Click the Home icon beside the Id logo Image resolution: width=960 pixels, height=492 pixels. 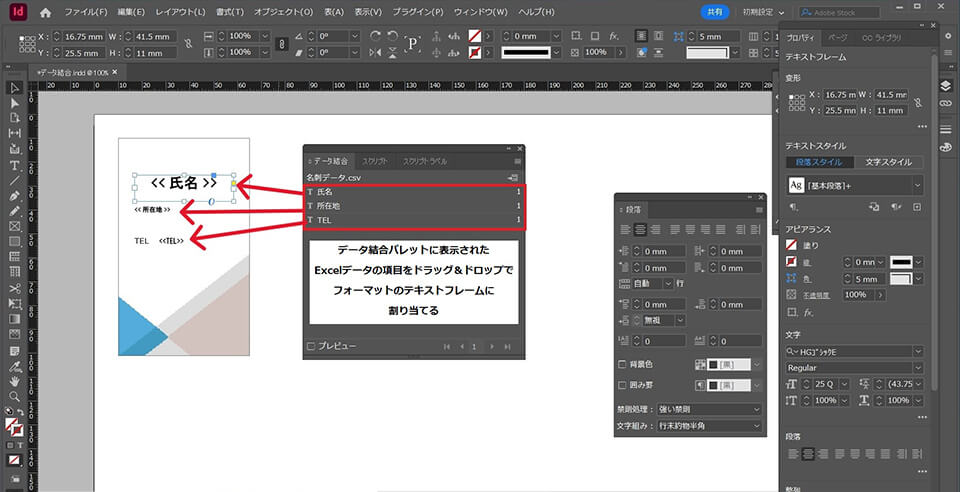click(x=46, y=12)
